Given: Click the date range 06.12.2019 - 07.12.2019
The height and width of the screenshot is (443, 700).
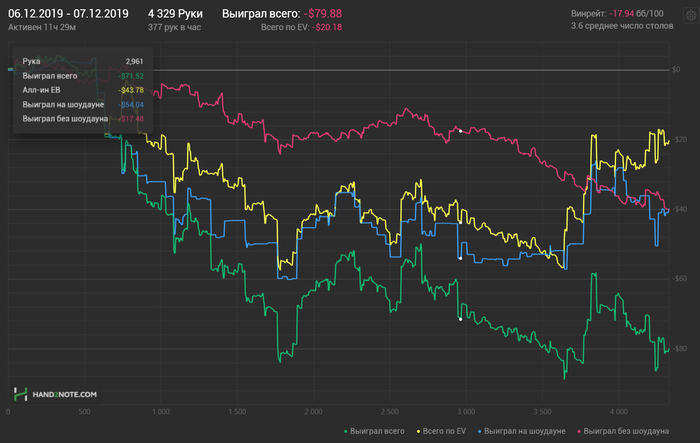Looking at the screenshot, I should click(x=67, y=14).
